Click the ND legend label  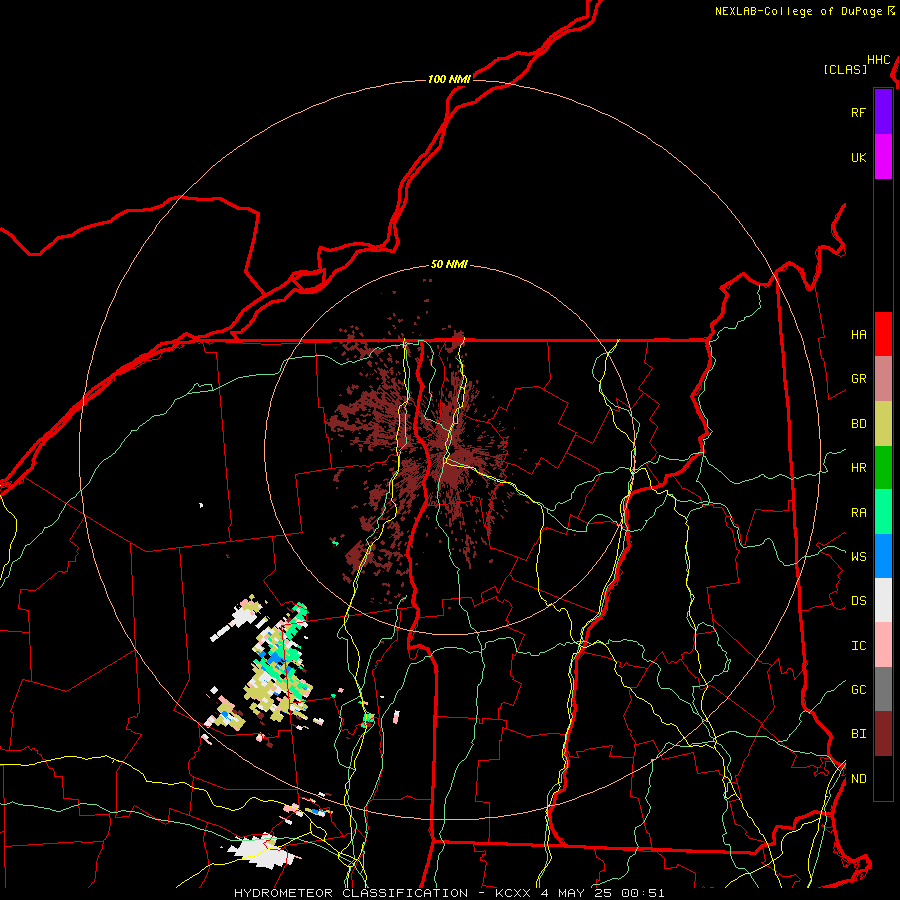pyautogui.click(x=858, y=778)
